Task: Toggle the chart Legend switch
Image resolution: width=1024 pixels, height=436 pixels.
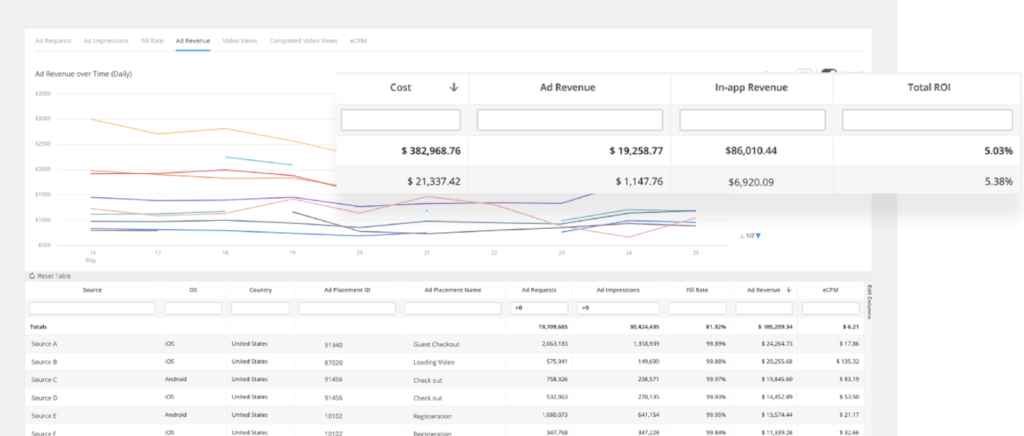Action: click(828, 73)
